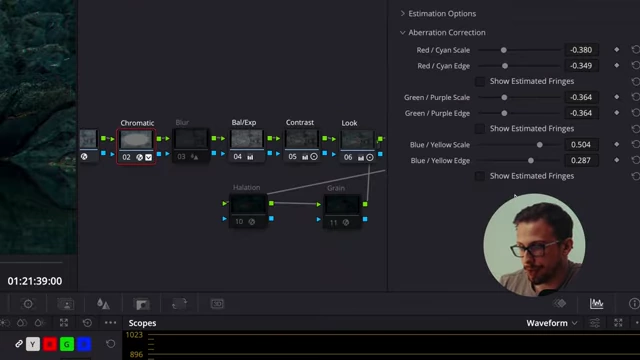This screenshot has height=360, width=640.
Task: Reset all curves with circular arrow icon
Action: (87, 323)
